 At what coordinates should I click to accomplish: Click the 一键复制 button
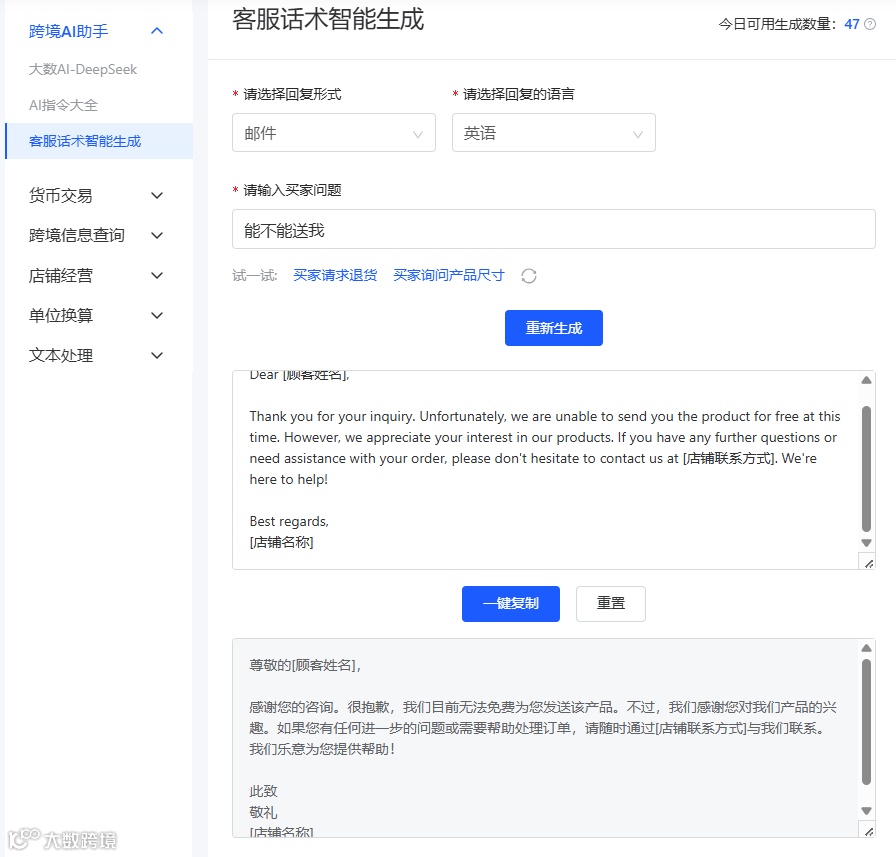[x=511, y=604]
